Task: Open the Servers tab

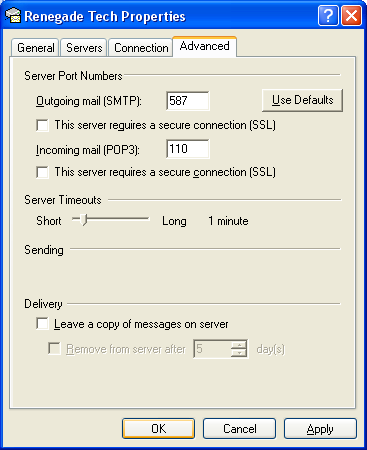Action: tap(84, 48)
